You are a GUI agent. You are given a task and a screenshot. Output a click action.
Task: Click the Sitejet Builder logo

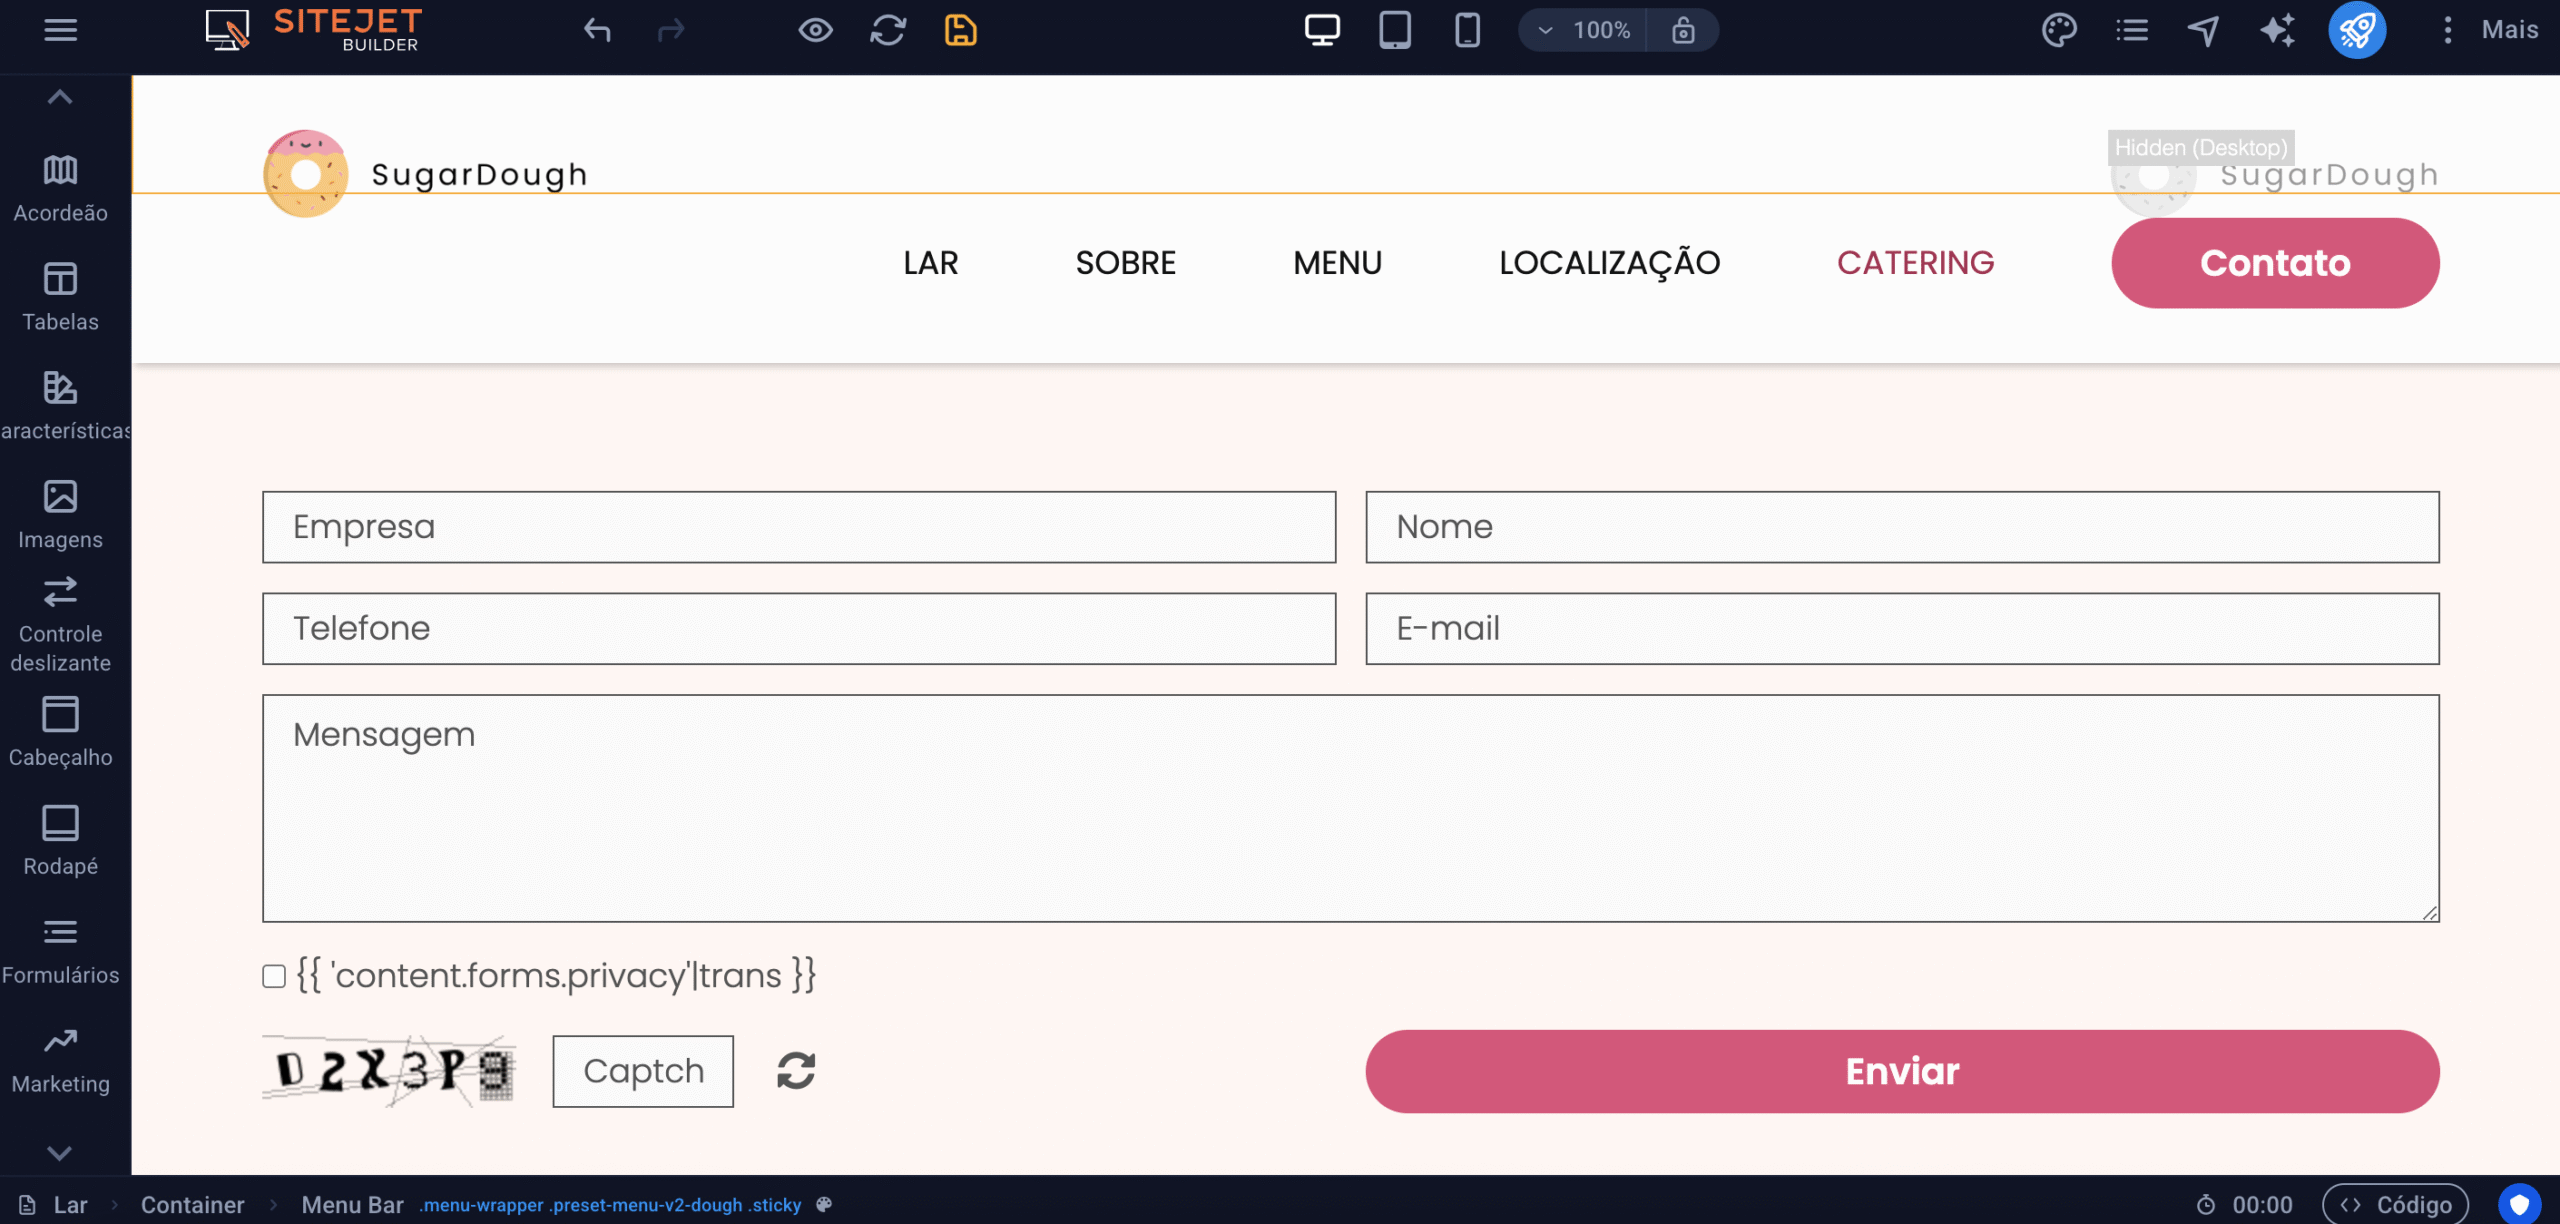click(x=313, y=30)
